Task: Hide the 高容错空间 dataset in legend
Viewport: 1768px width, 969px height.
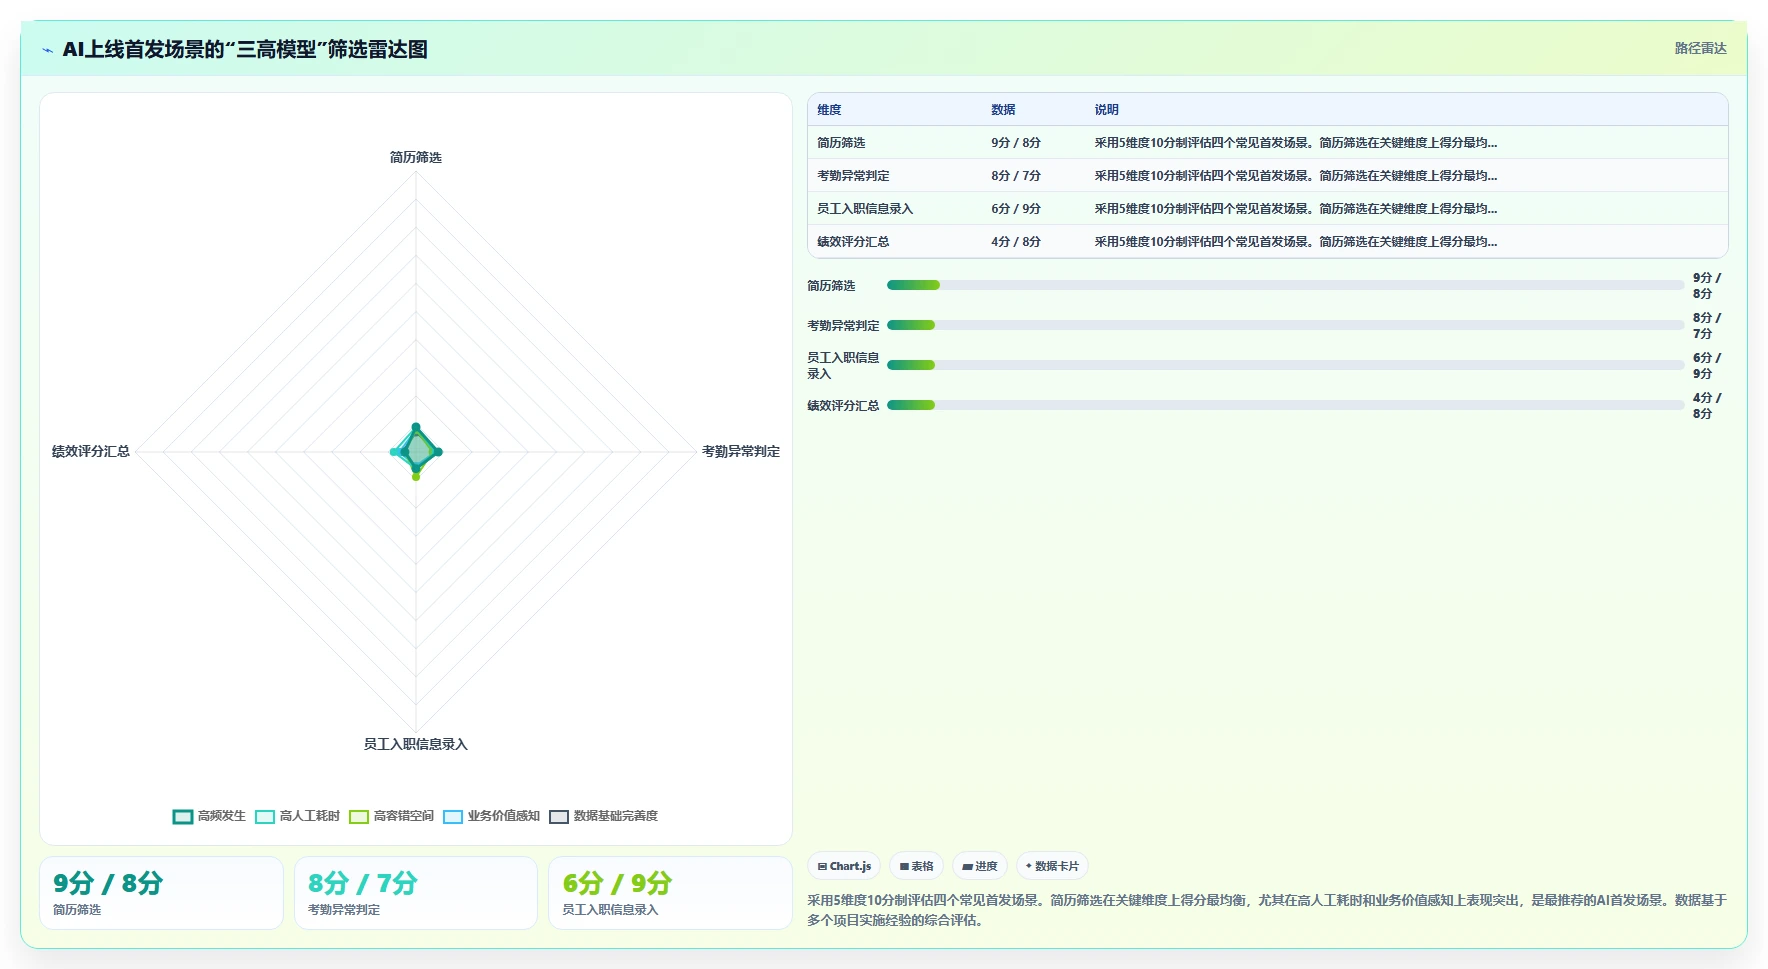Action: click(392, 816)
